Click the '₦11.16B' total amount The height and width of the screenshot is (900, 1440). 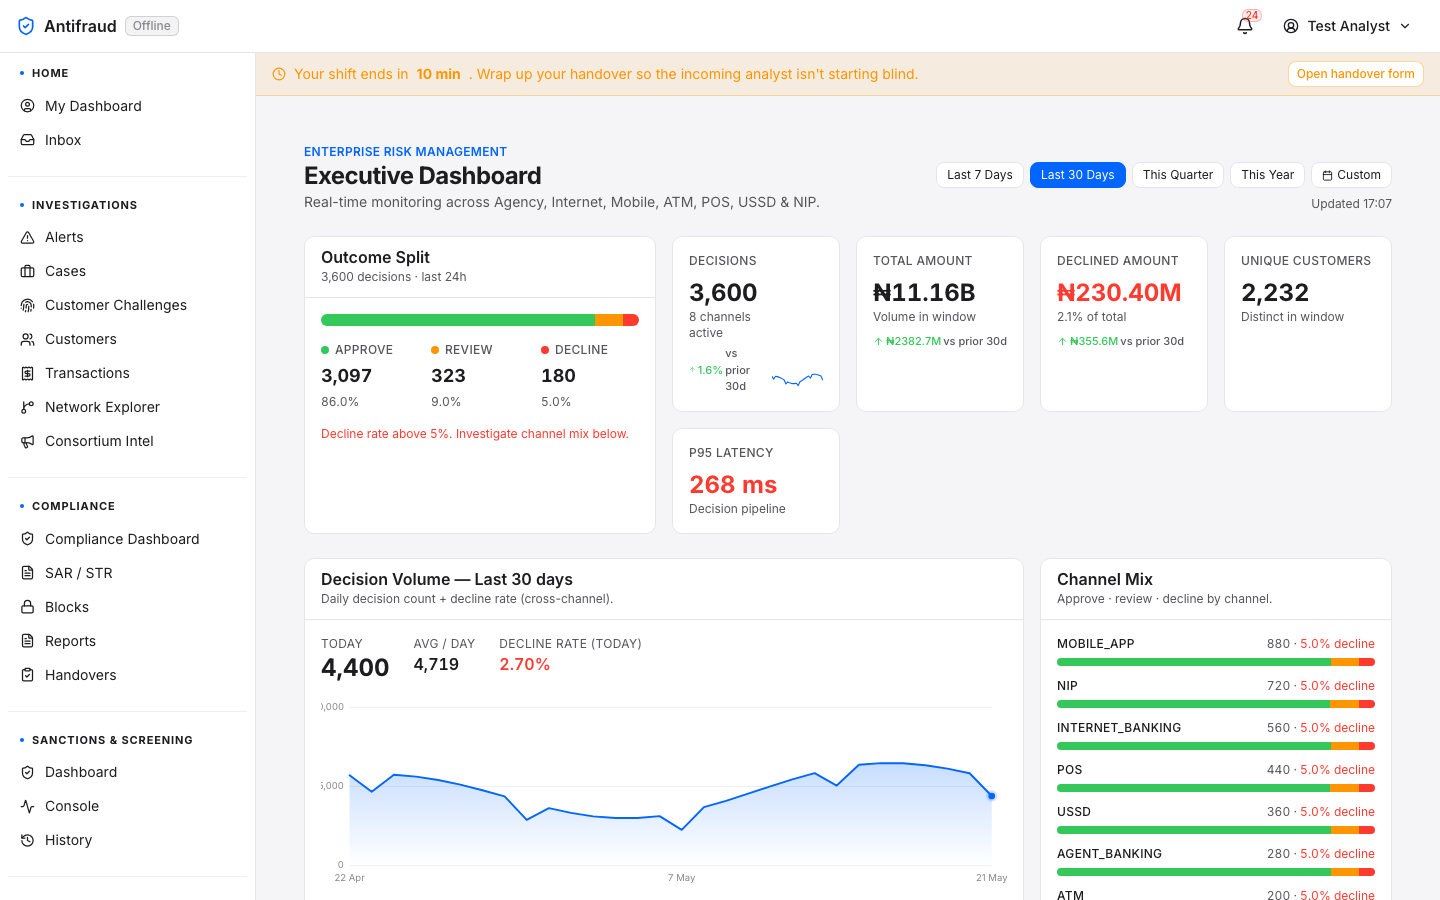[924, 293]
